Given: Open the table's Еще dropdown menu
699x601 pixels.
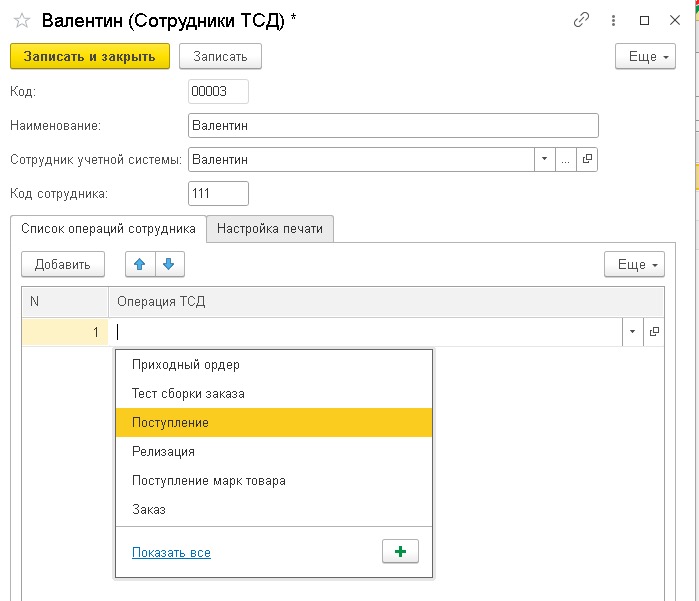Looking at the screenshot, I should 634,264.
